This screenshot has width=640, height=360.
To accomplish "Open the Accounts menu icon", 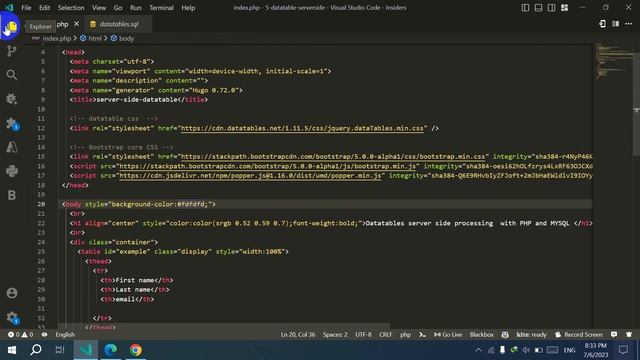I will [x=12, y=293].
